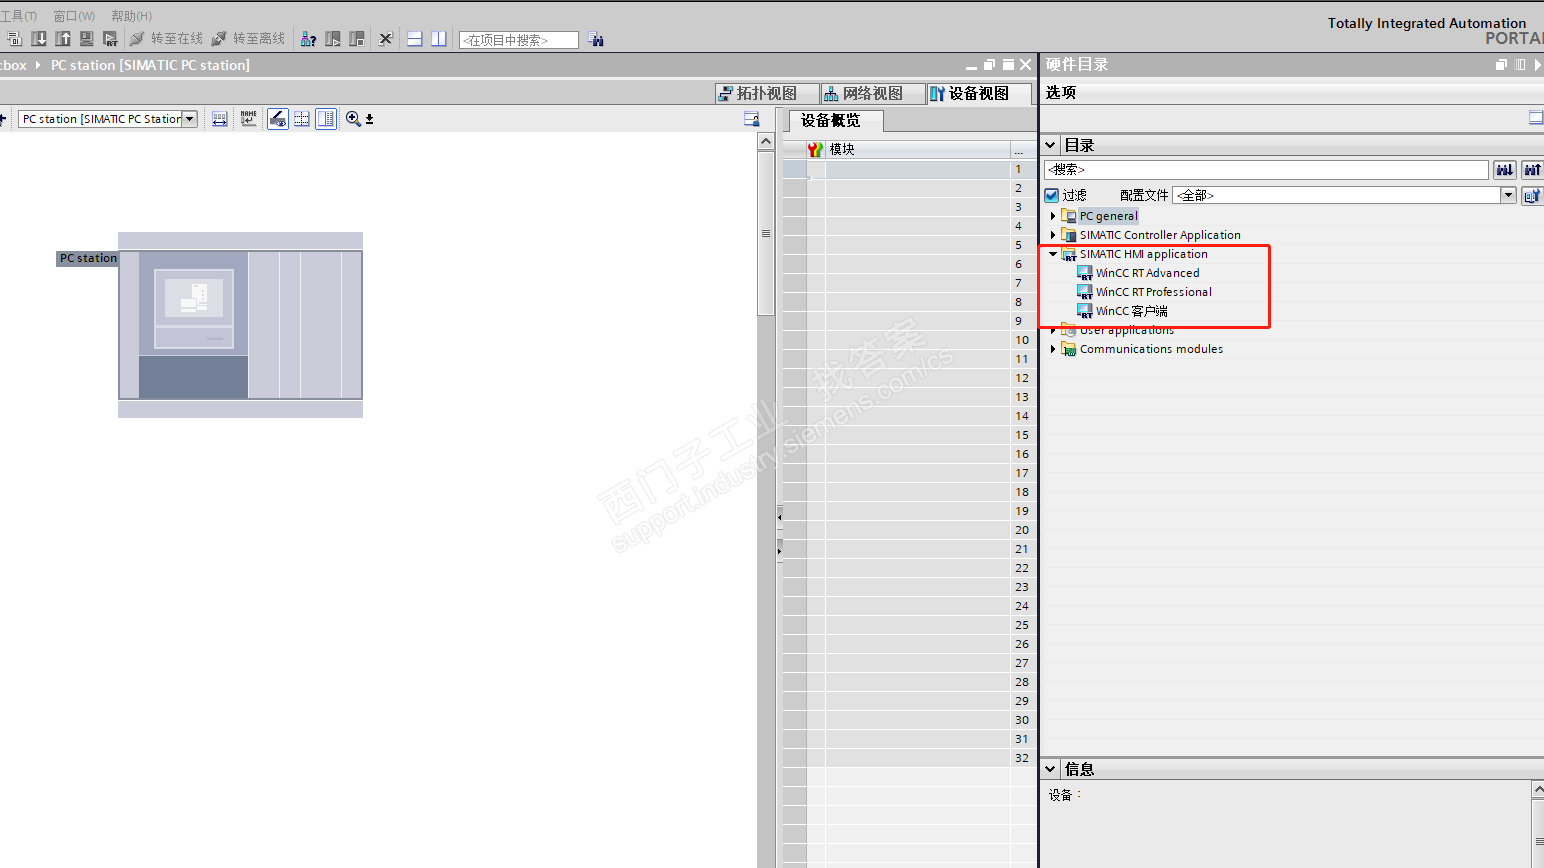Select the WinCC RT Professional item
1544x868 pixels.
click(1153, 292)
